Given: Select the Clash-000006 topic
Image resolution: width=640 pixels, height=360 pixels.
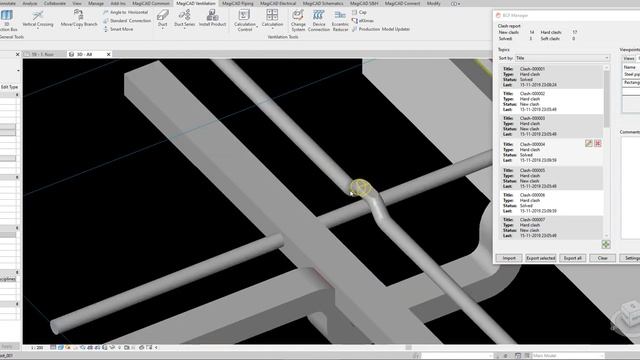Looking at the screenshot, I should coord(552,203).
